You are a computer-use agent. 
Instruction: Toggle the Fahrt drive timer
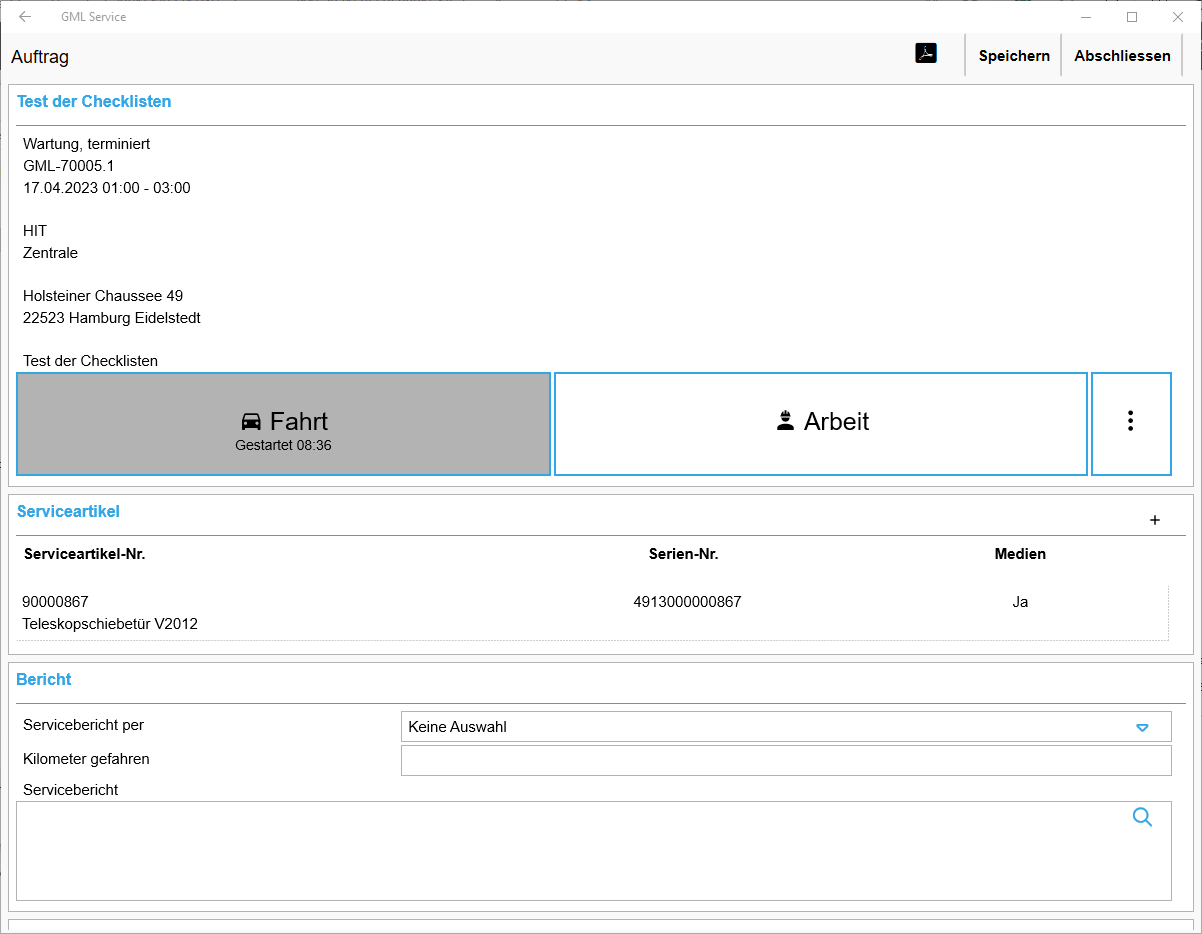click(x=284, y=424)
